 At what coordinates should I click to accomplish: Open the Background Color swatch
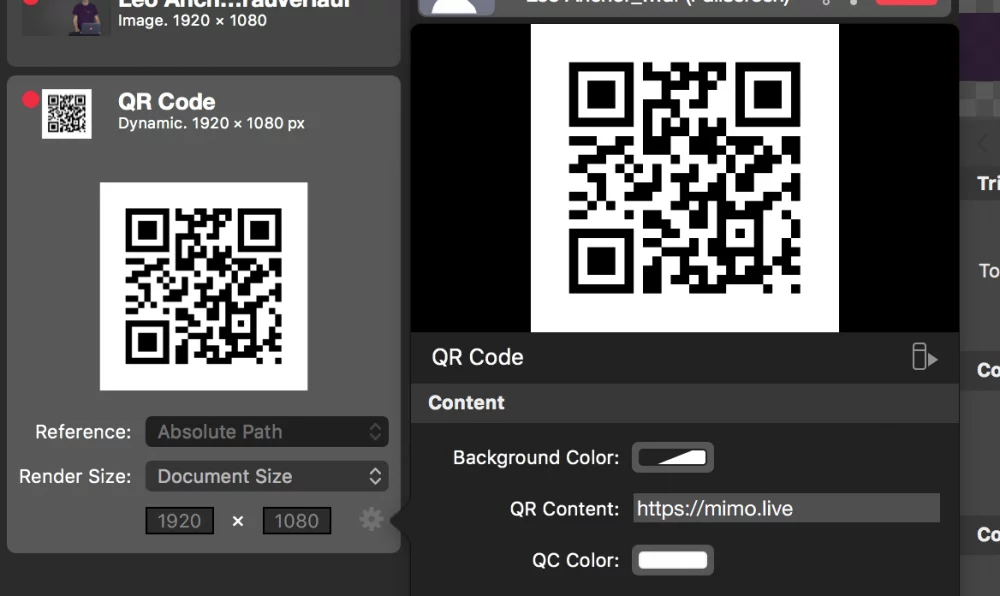point(673,457)
